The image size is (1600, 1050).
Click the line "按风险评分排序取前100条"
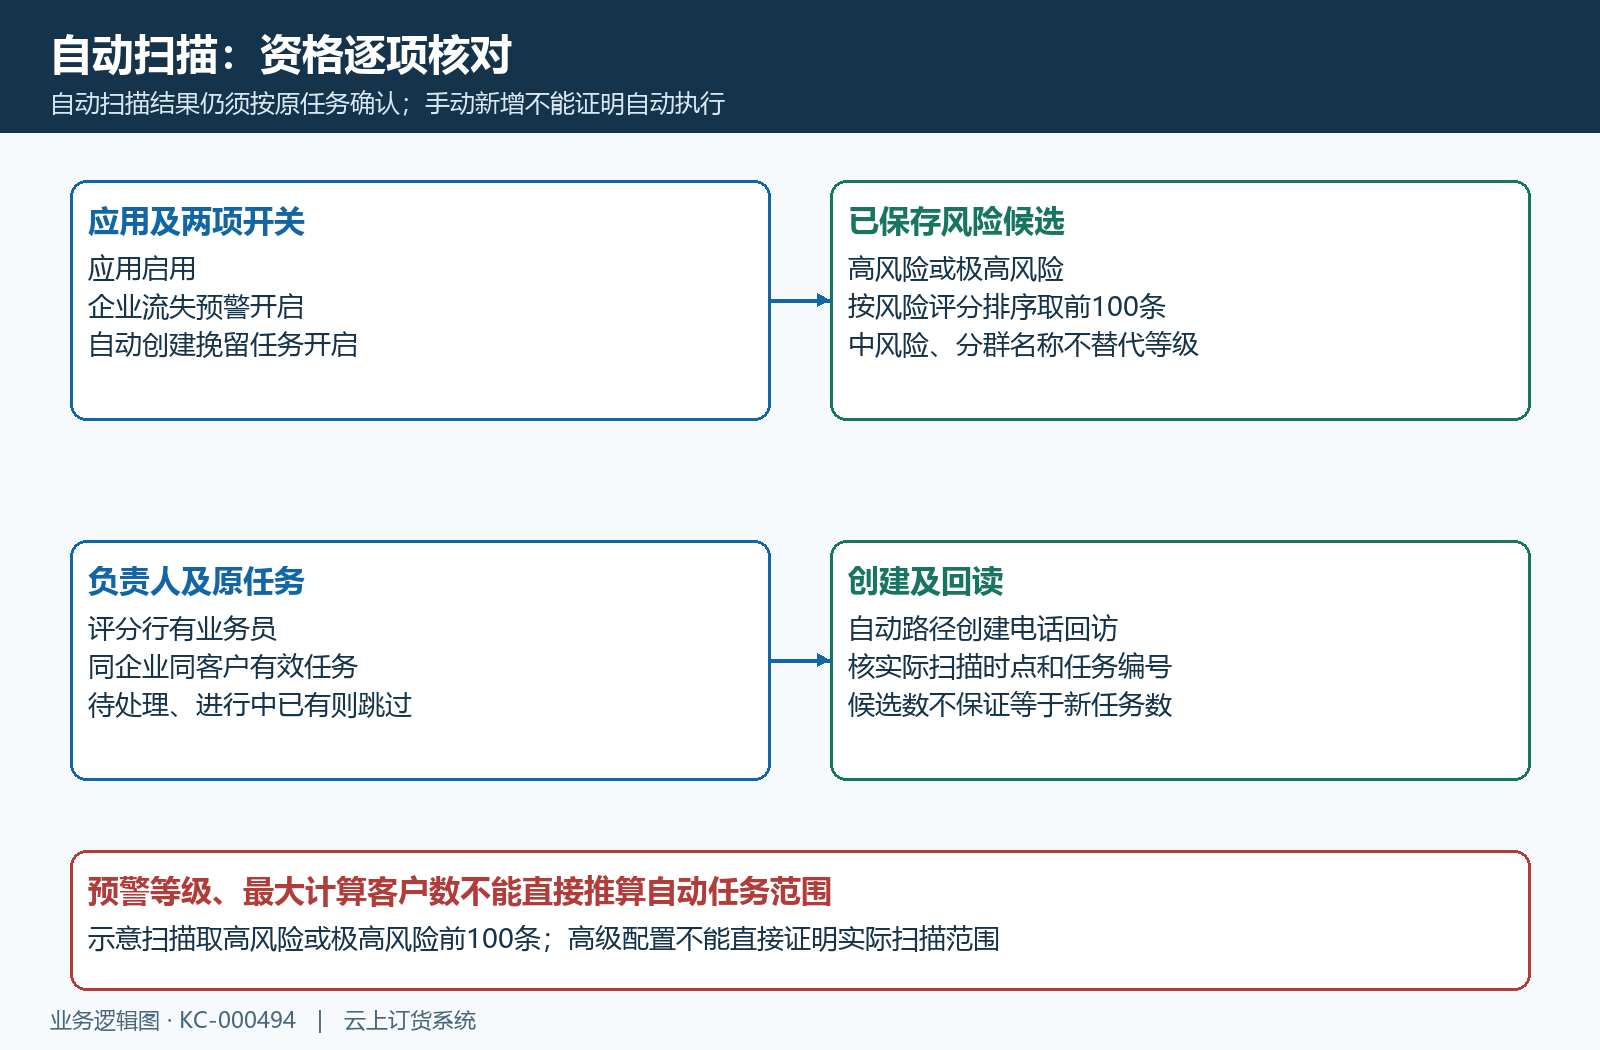(1007, 306)
